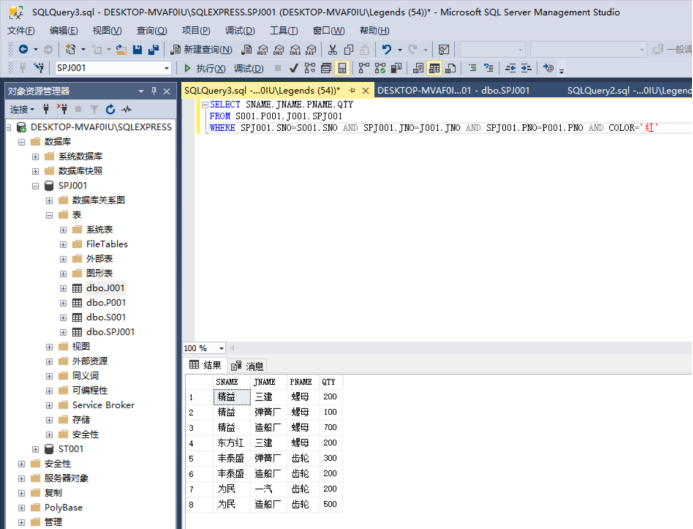Switch to the 消息 messages tab
The height and width of the screenshot is (529, 693).
(248, 365)
